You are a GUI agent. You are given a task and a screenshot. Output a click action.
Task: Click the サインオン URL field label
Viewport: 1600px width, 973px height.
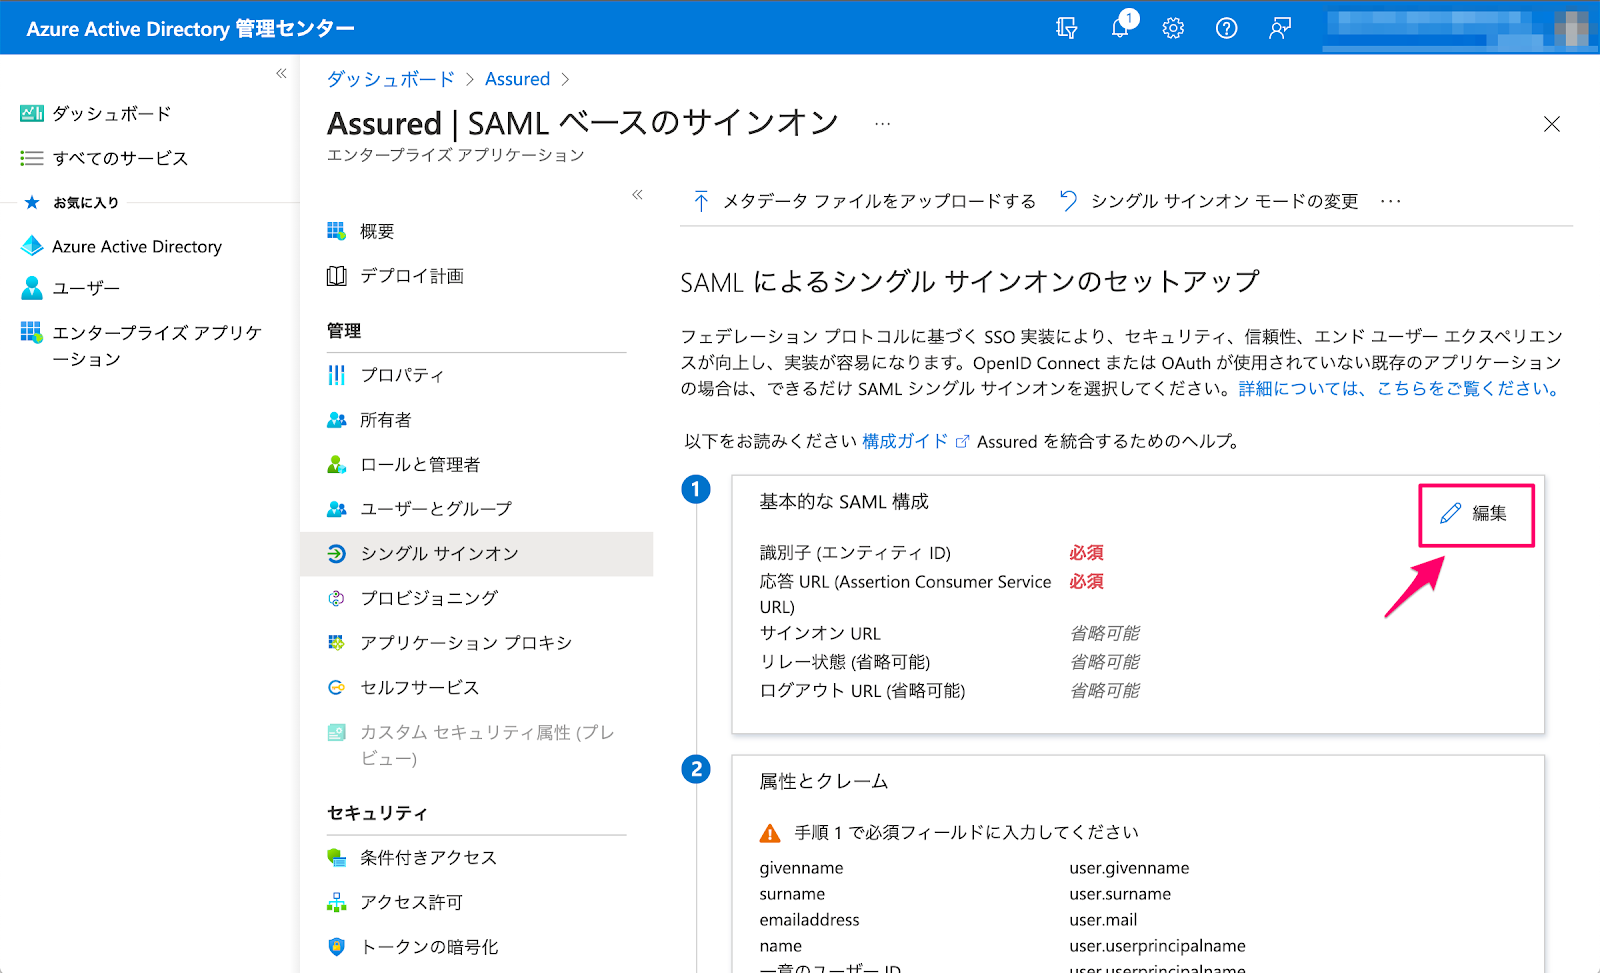tap(820, 633)
